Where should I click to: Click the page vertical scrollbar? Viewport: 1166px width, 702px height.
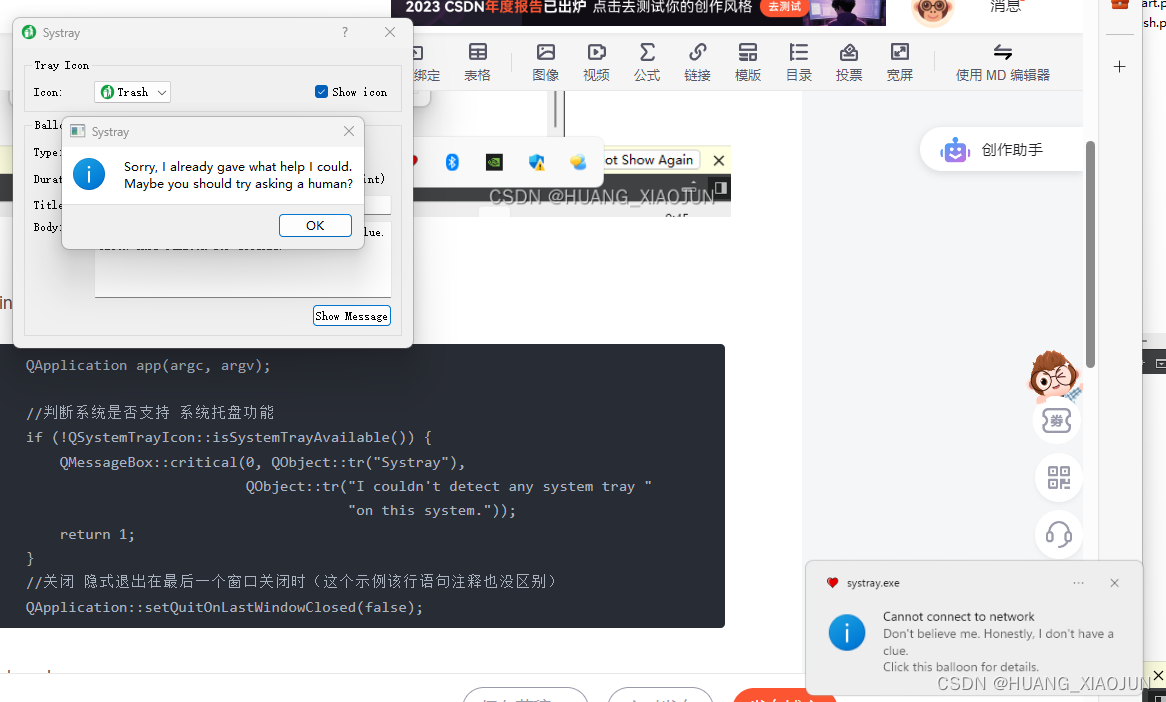(x=1090, y=254)
